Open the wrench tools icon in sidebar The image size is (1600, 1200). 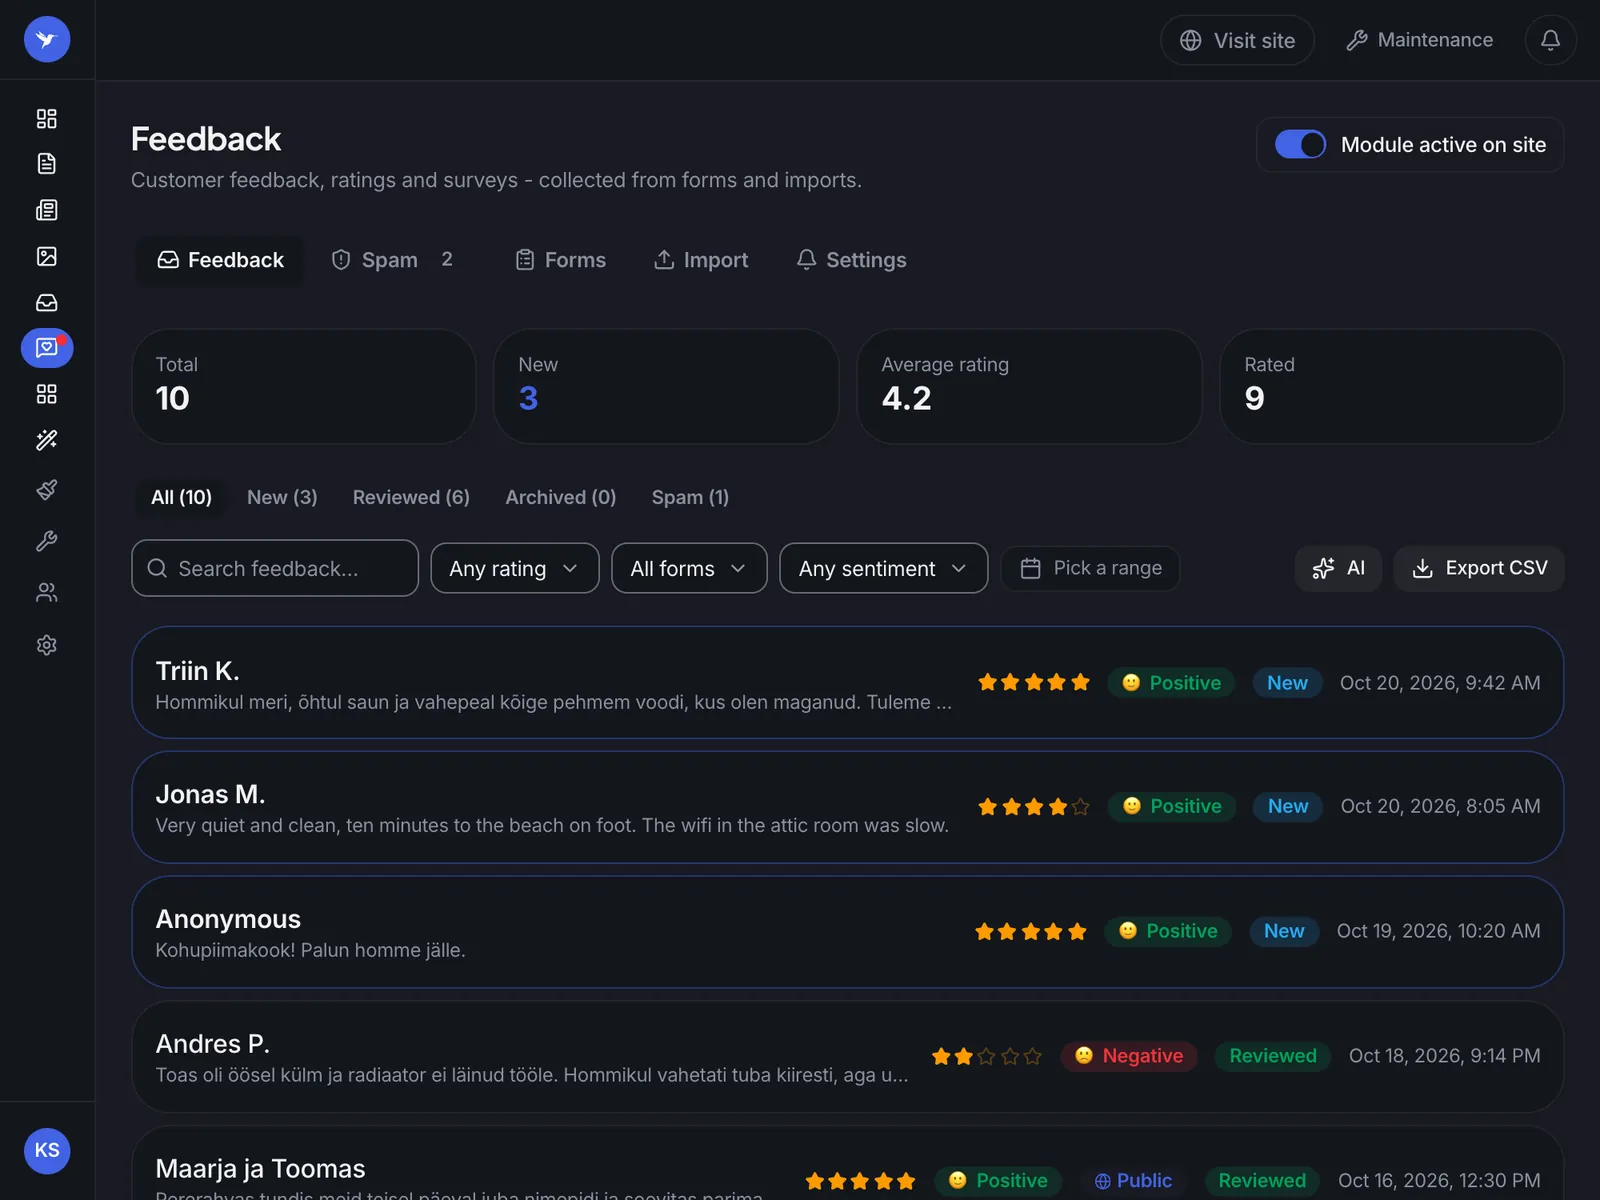(47, 541)
